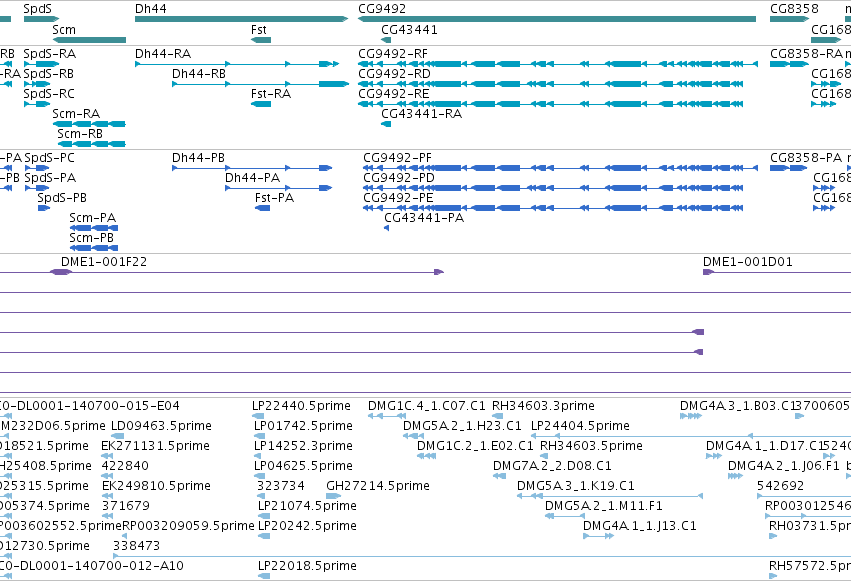Select protein CG8358-PA
Image resolution: width=851 pixels, height=581 pixels.
click(789, 168)
